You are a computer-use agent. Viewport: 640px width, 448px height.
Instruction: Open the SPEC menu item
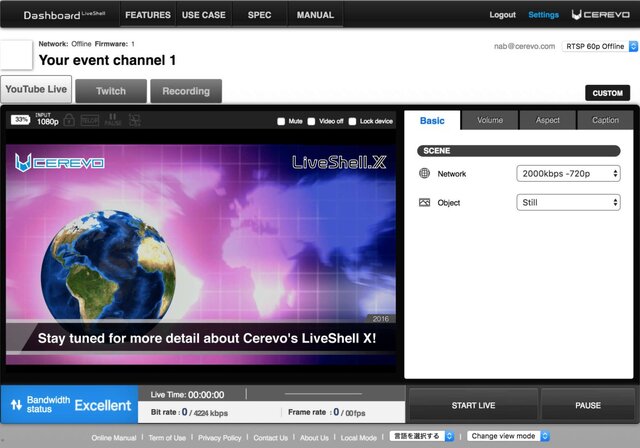[x=259, y=15]
